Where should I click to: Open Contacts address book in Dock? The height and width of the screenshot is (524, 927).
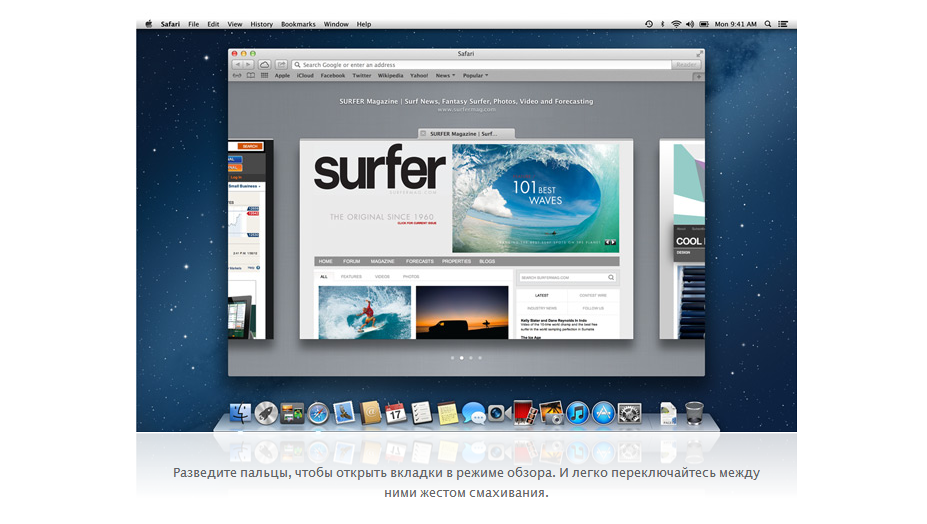pyautogui.click(x=370, y=412)
